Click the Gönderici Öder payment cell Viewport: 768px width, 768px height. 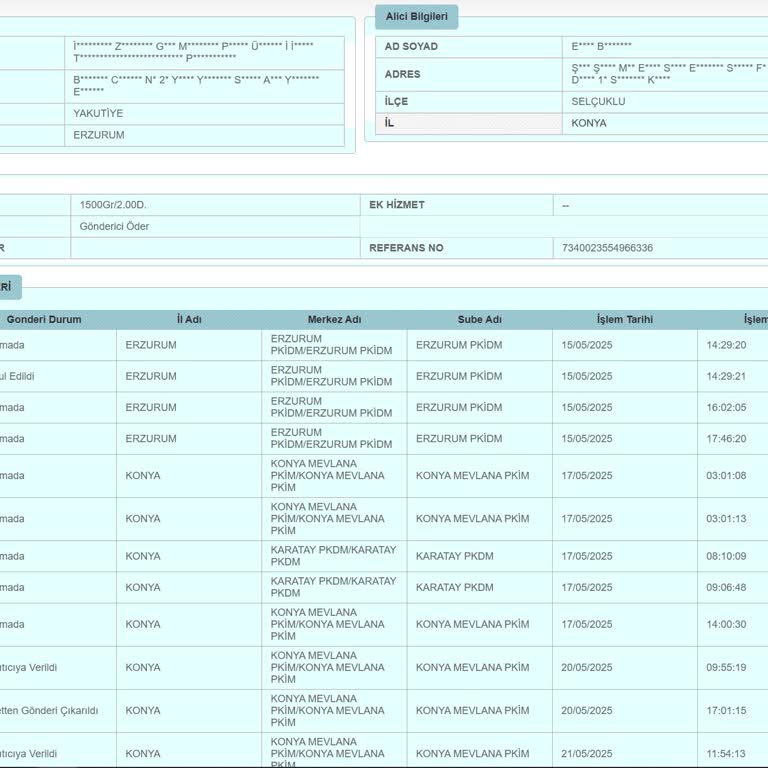[x=215, y=226]
